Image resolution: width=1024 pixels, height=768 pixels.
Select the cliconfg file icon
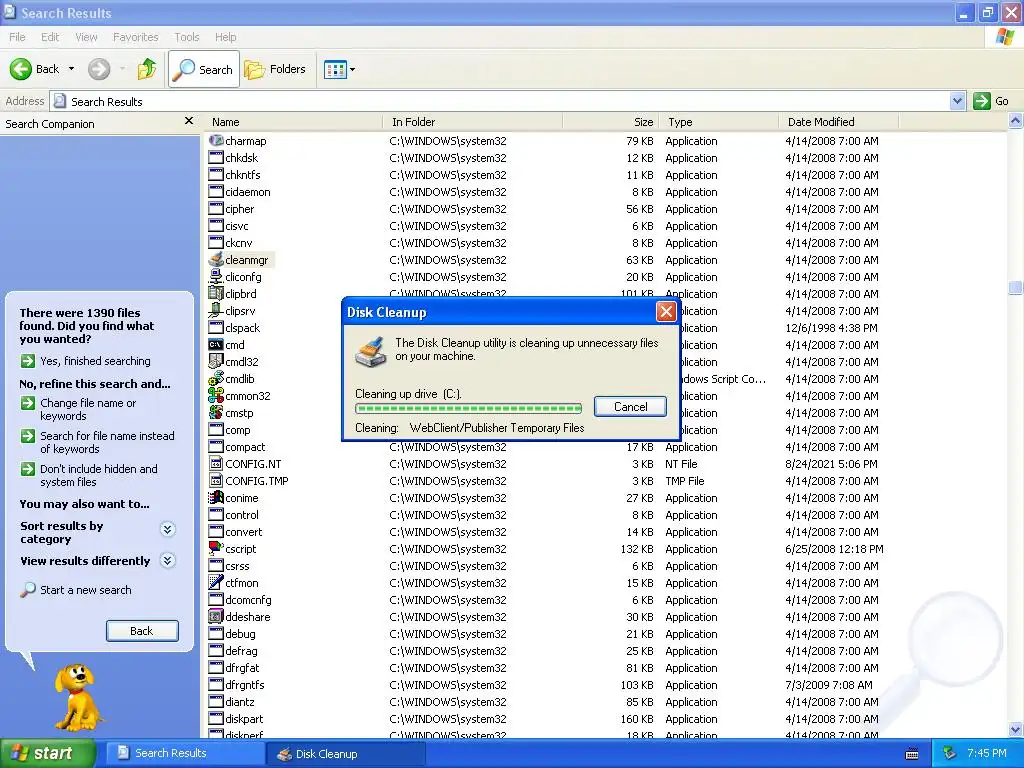[x=216, y=276]
